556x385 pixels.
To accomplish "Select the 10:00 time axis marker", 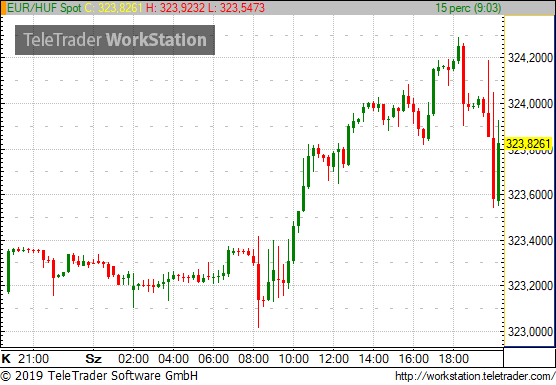I will pyautogui.click(x=294, y=359).
